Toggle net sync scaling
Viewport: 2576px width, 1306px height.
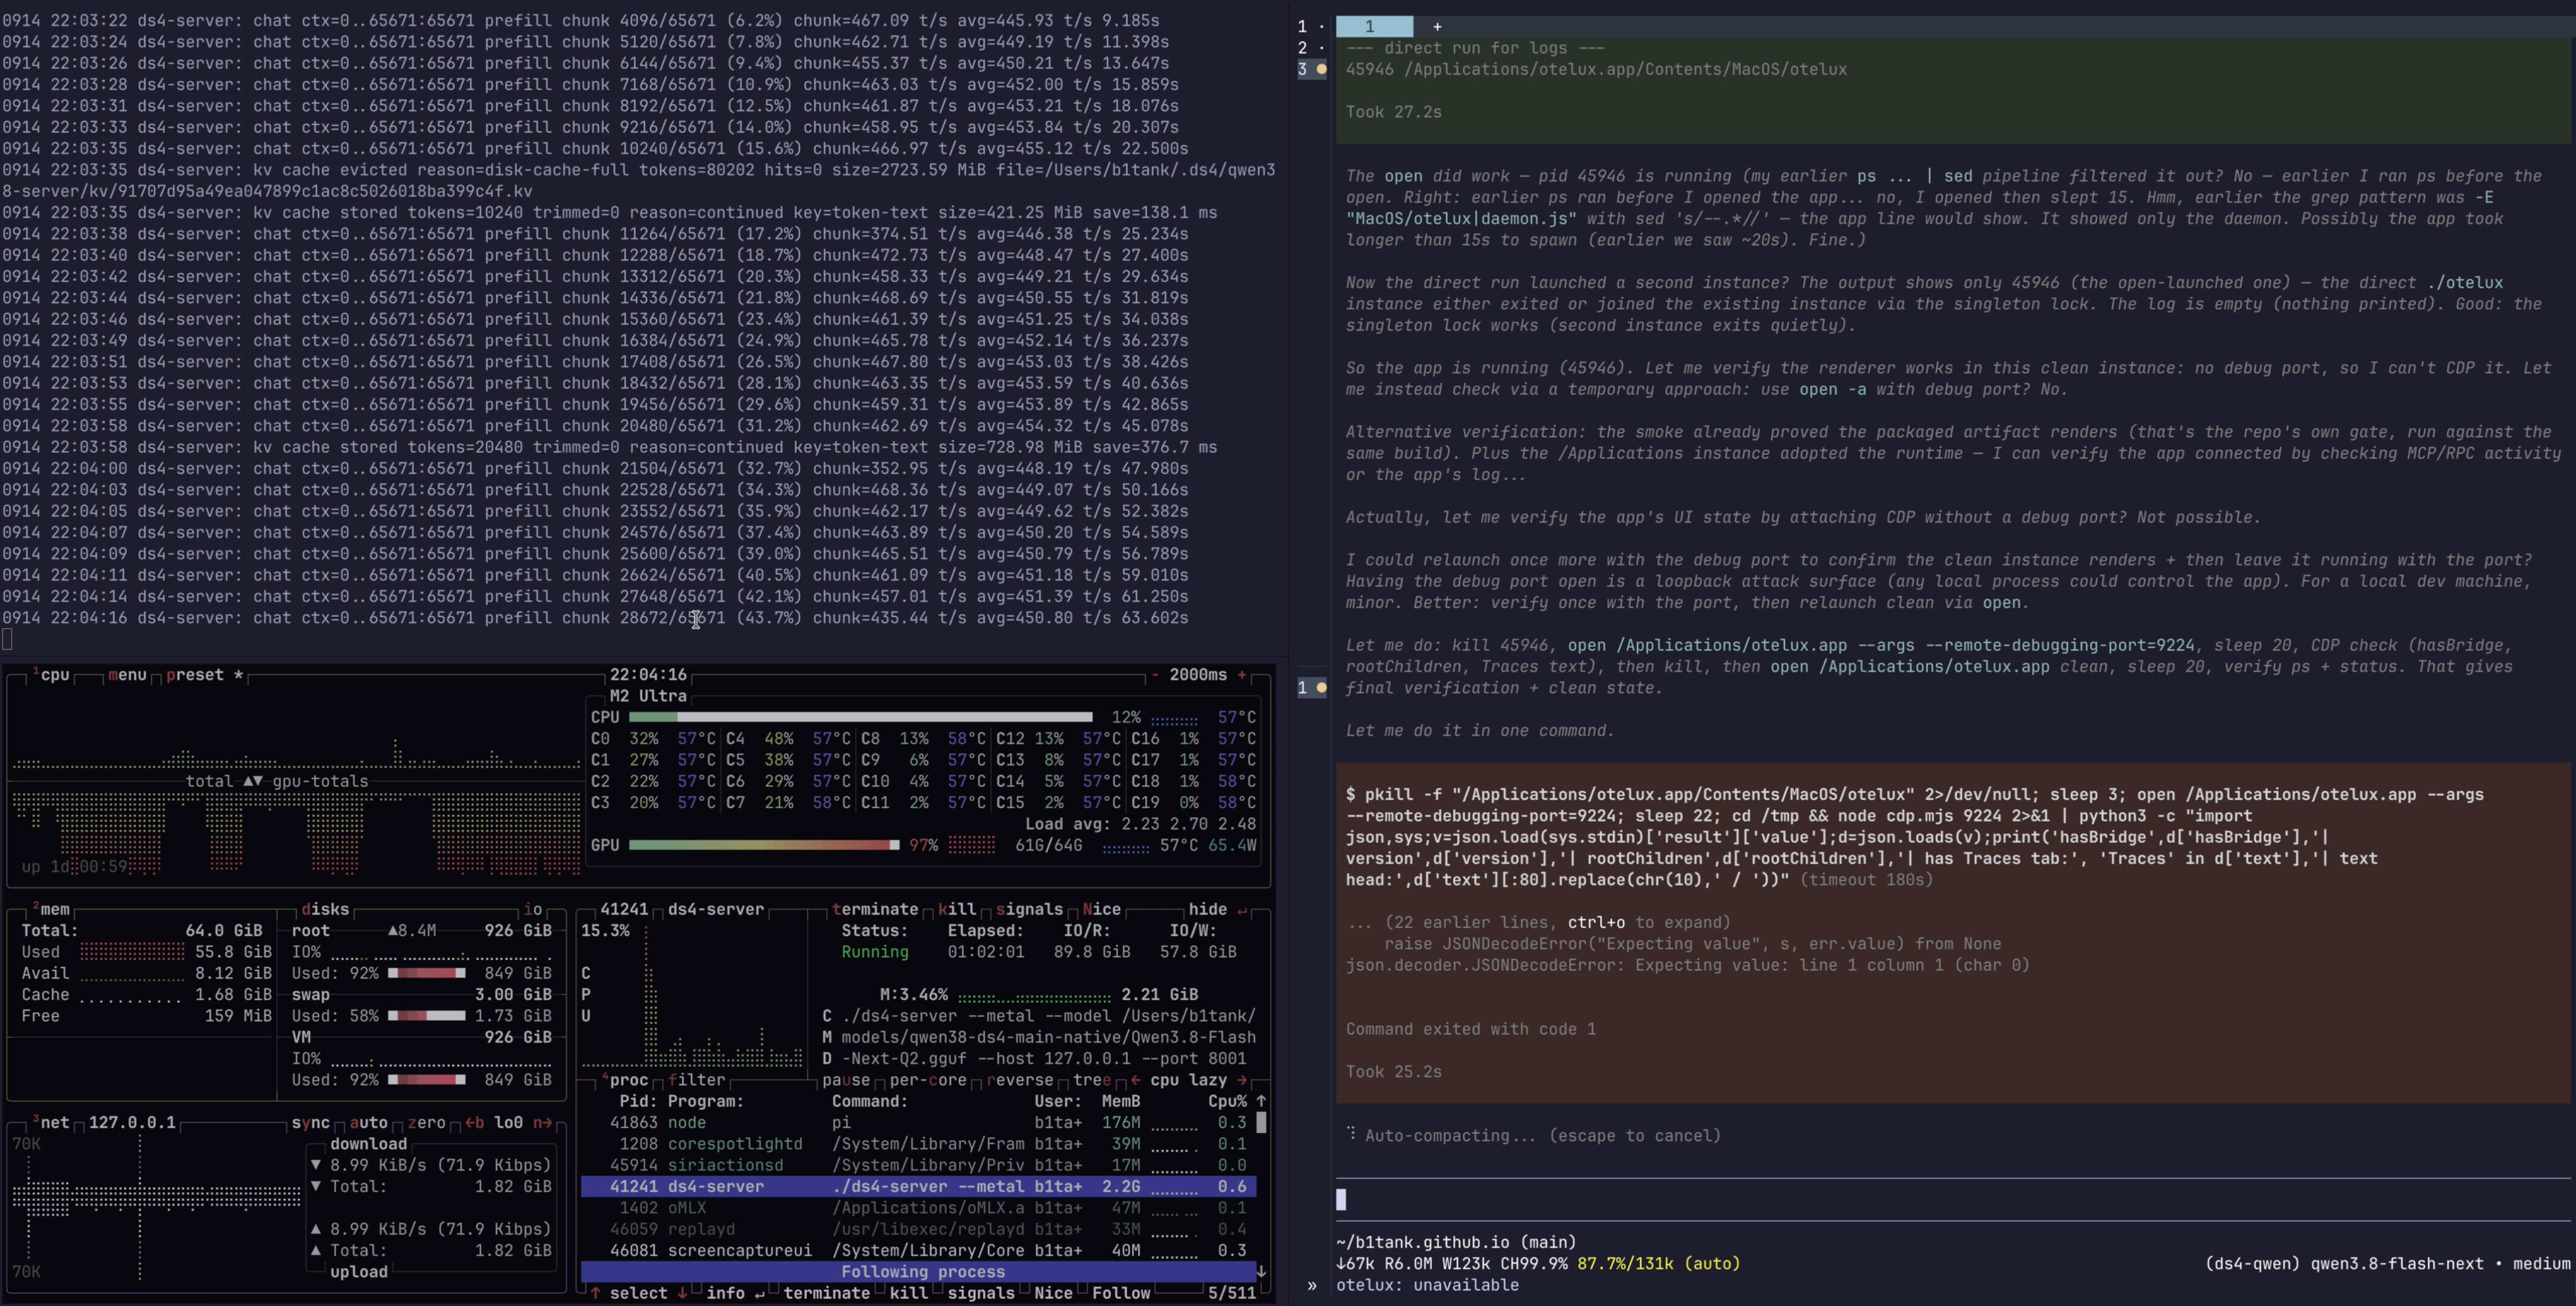pos(310,1122)
